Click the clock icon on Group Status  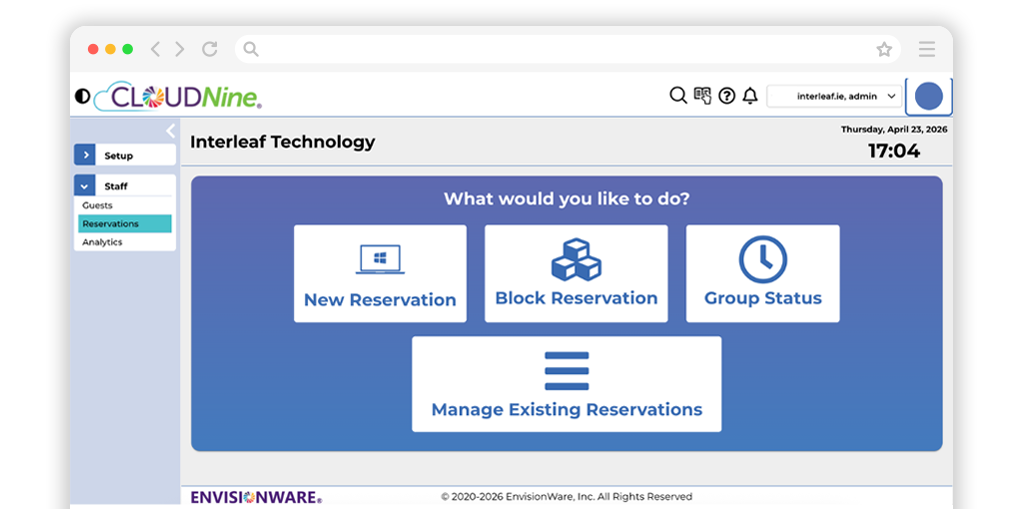[x=763, y=259]
